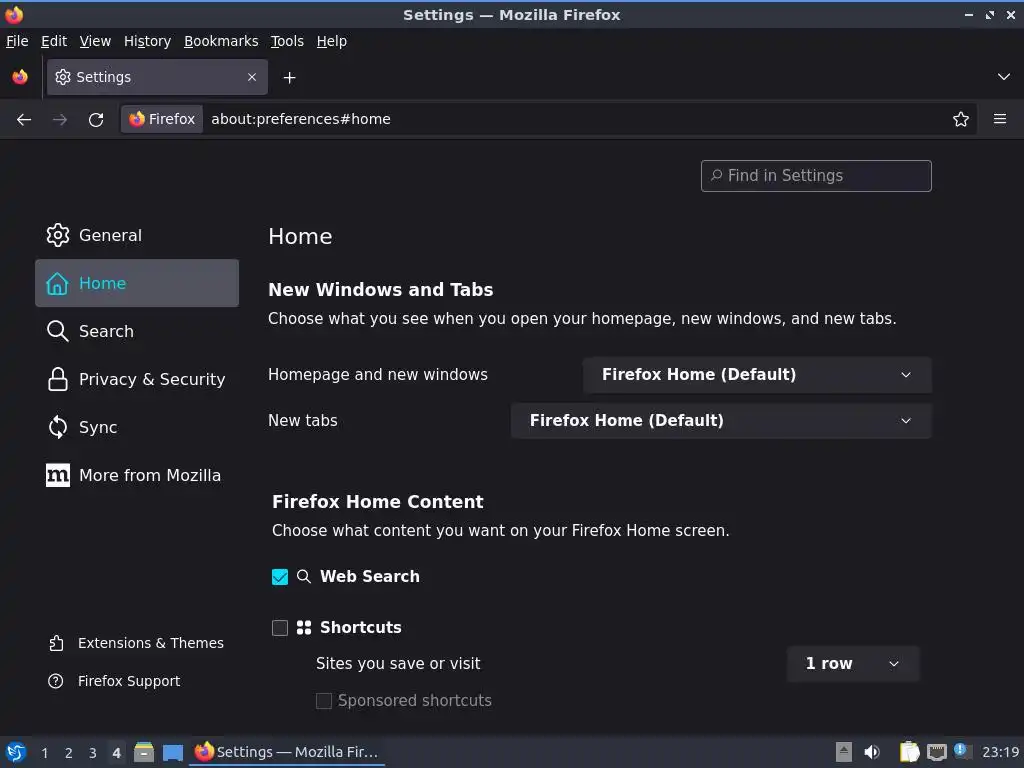Screen dimensions: 1024x768
Task: Click the 'Sites you save or visit' text
Action: pos(398,664)
